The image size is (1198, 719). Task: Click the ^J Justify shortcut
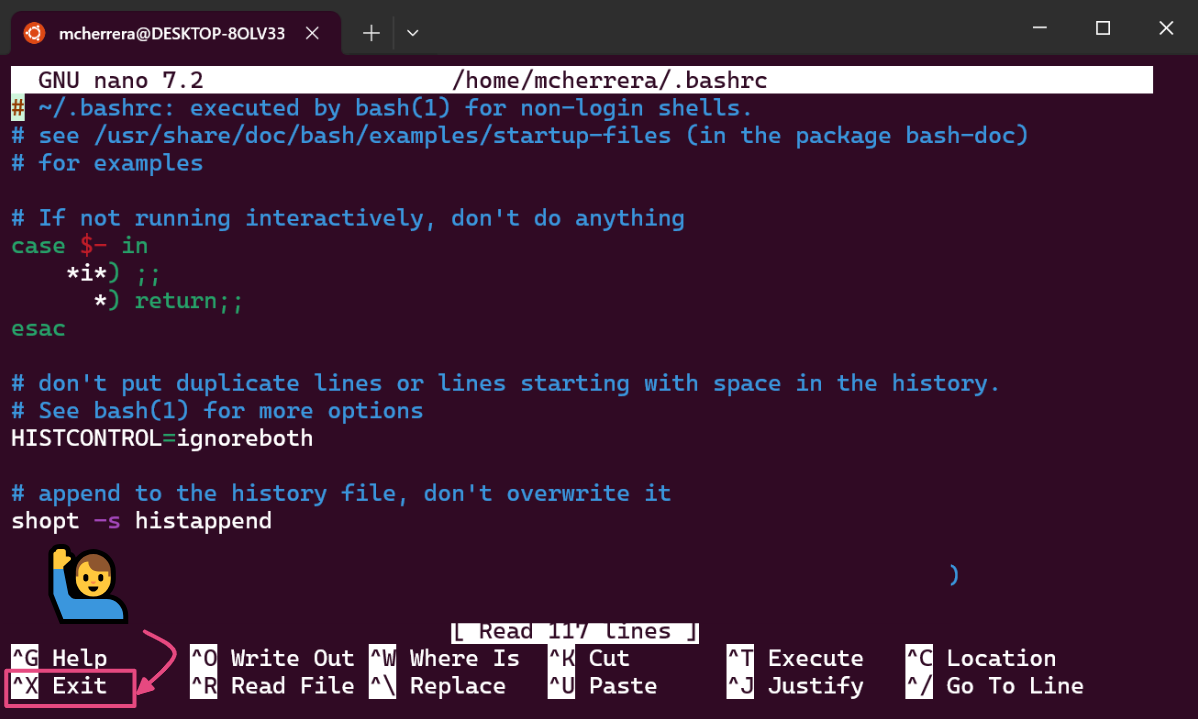(795, 686)
